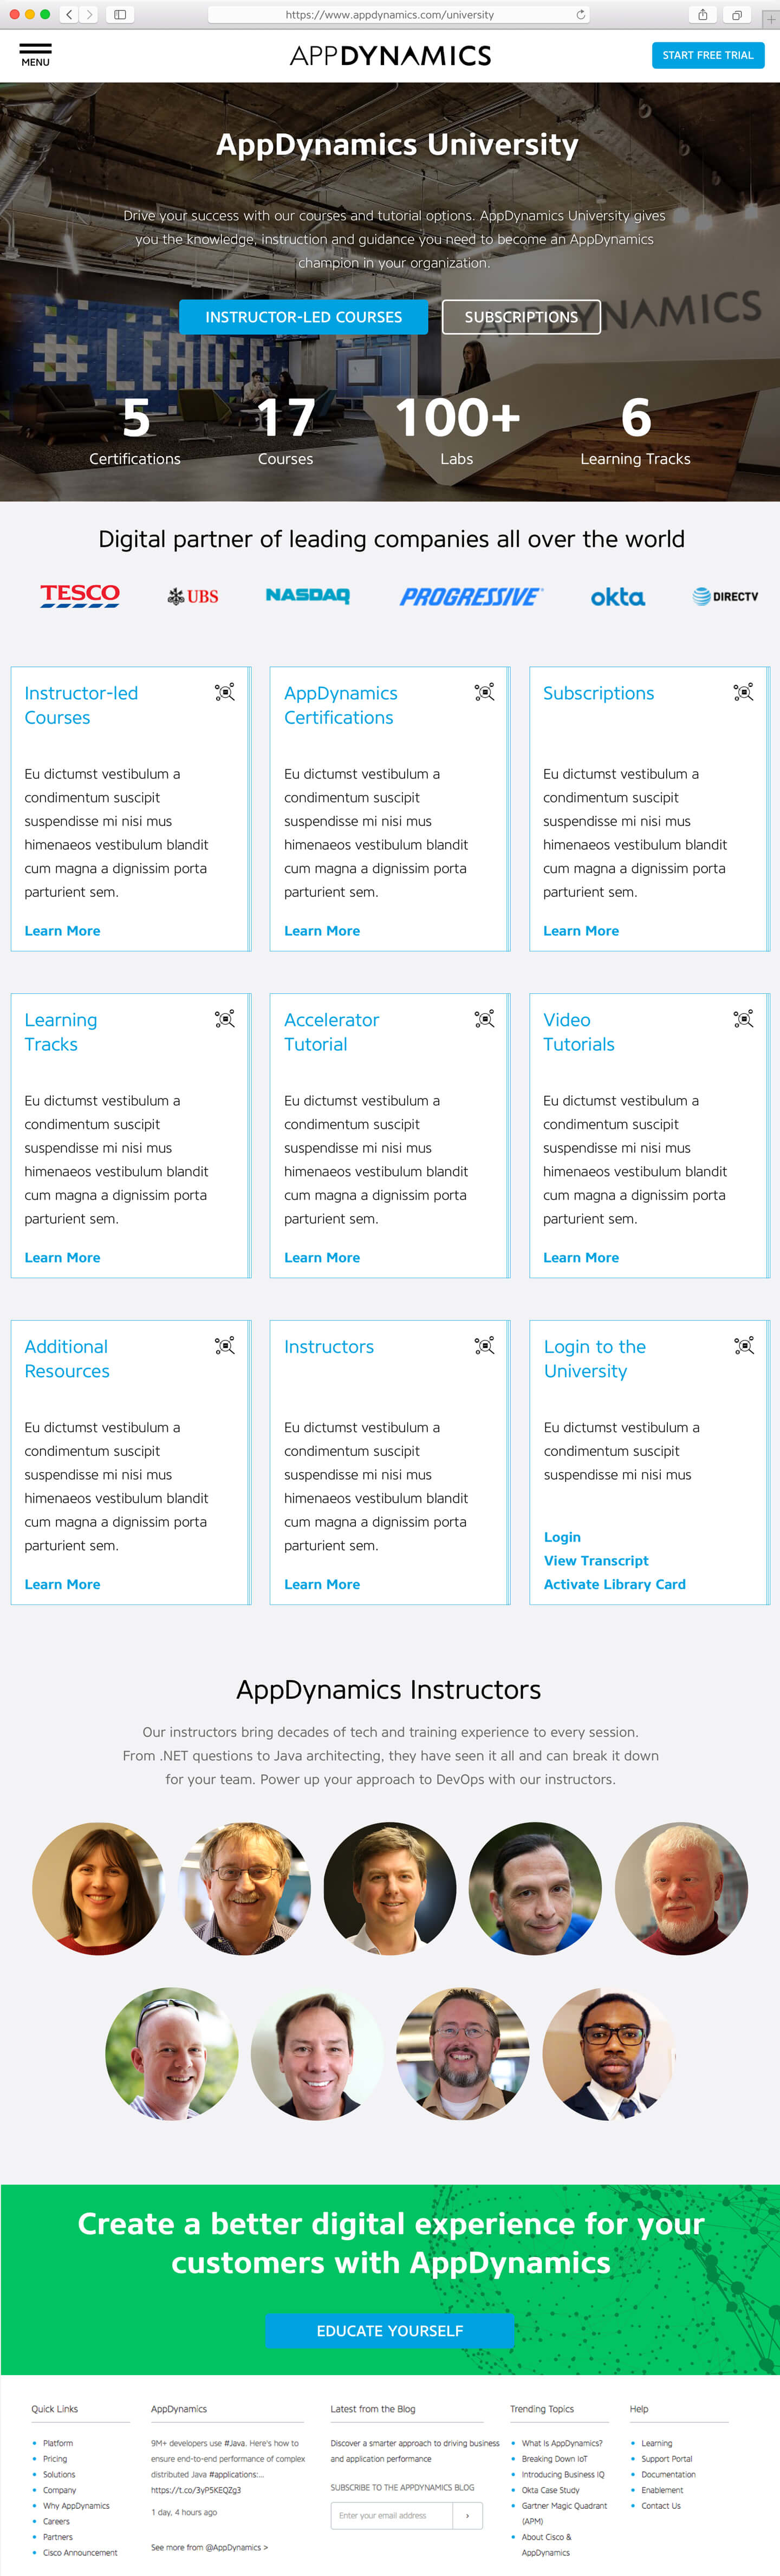Click Learn More on the Subscriptions card
The image size is (780, 2576).
tap(581, 931)
